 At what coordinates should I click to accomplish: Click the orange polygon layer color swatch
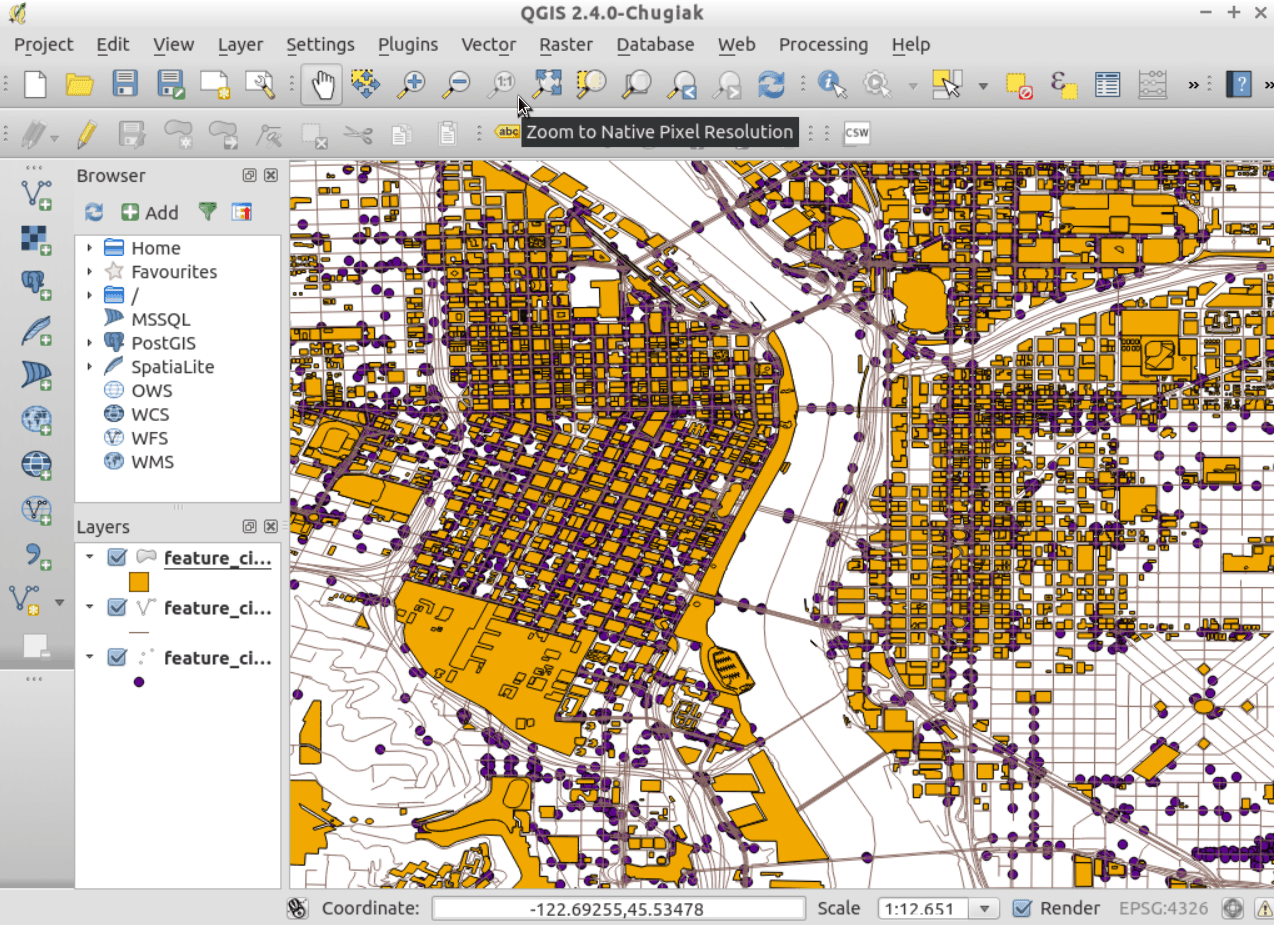[139, 582]
